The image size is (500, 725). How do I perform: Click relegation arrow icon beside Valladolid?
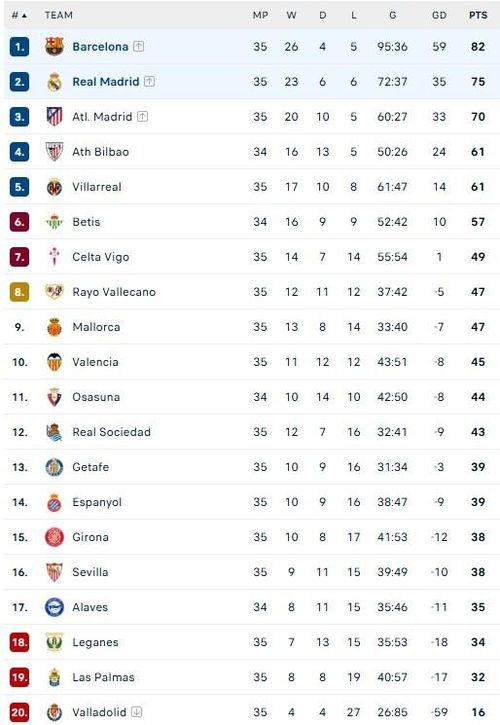(x=136, y=712)
